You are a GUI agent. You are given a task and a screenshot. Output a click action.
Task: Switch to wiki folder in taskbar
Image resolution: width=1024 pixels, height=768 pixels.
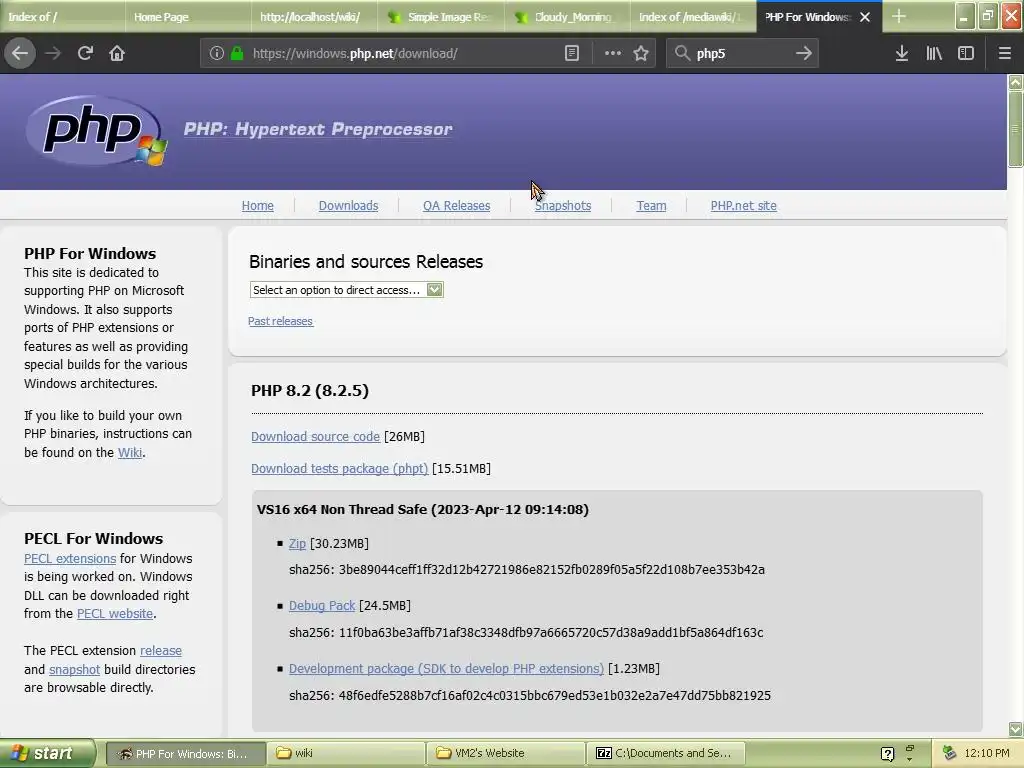coord(347,753)
